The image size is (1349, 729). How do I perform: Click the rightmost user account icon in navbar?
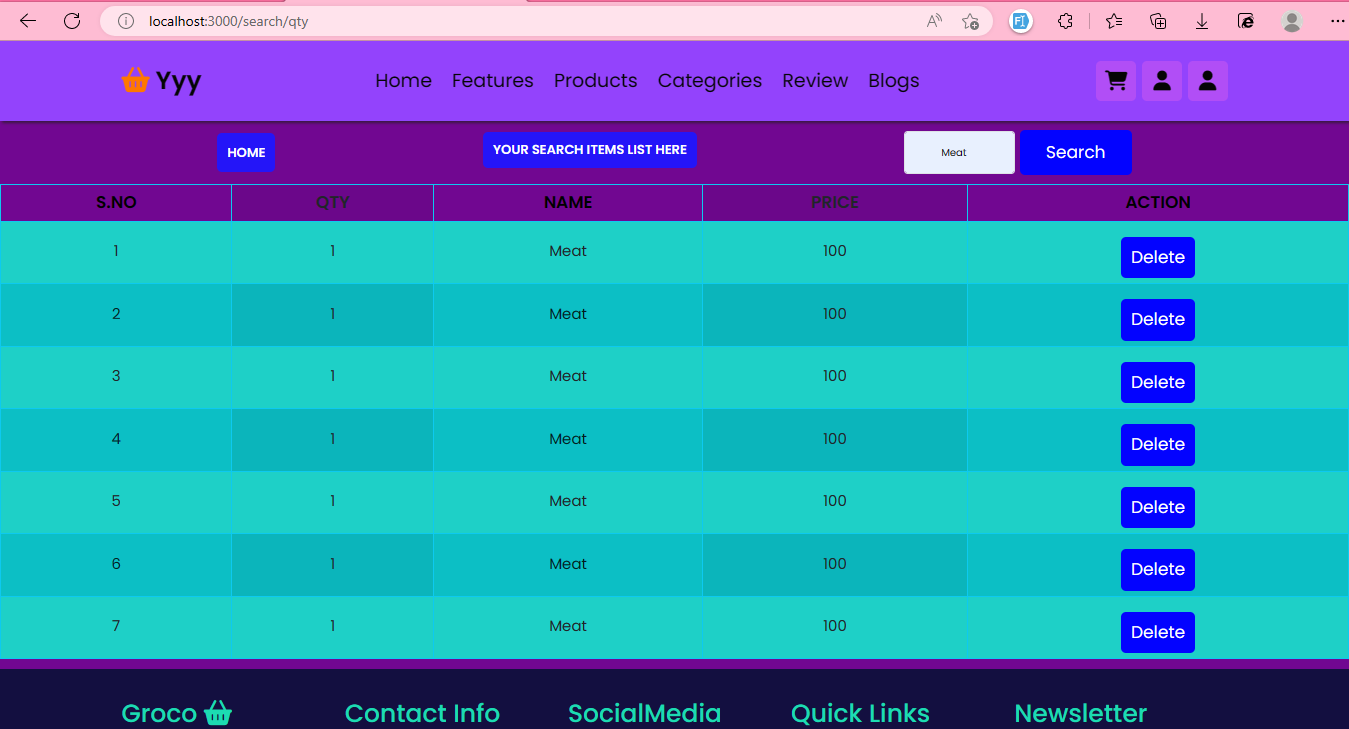(x=1208, y=81)
